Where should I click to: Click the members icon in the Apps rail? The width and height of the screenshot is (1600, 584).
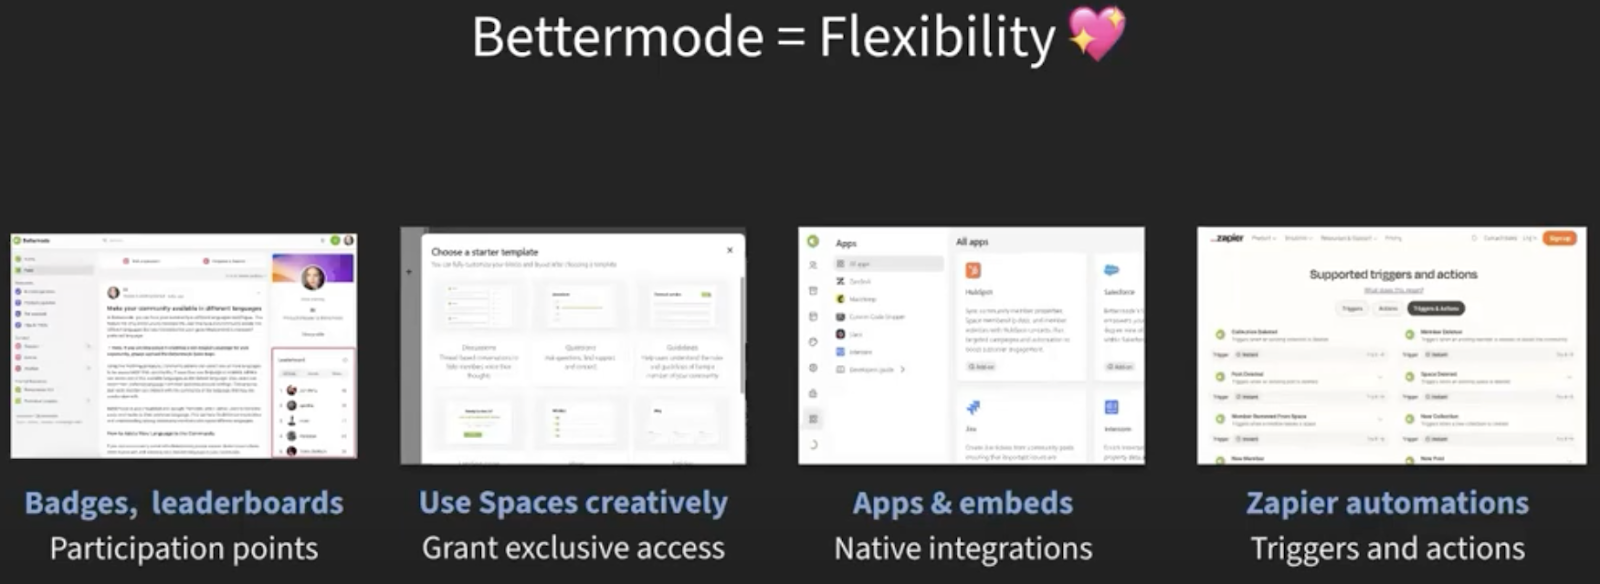click(813, 265)
